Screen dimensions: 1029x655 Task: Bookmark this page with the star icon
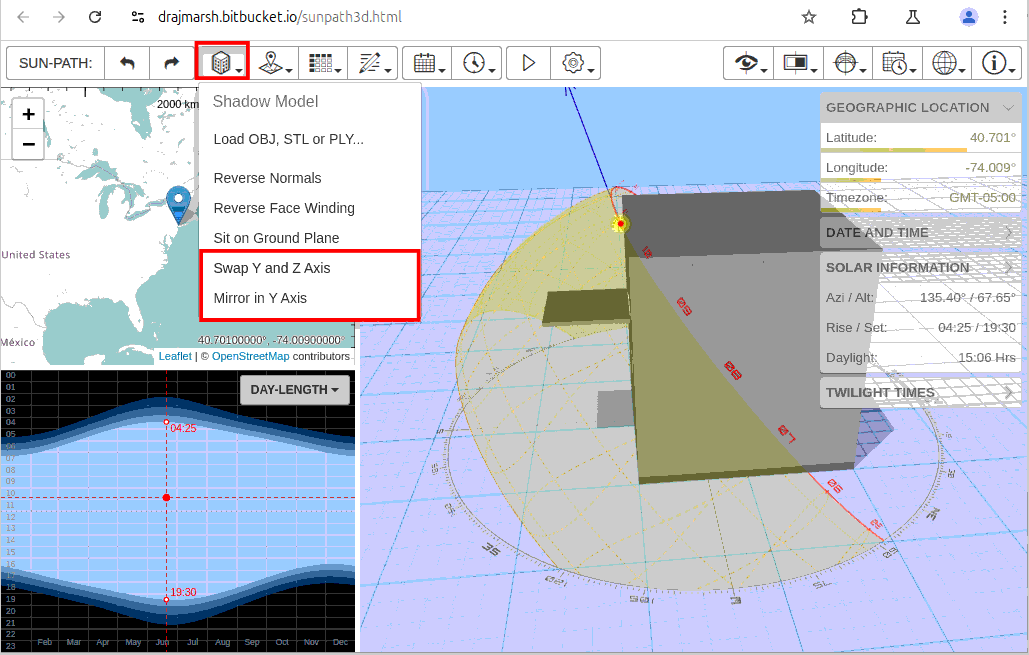[x=809, y=17]
